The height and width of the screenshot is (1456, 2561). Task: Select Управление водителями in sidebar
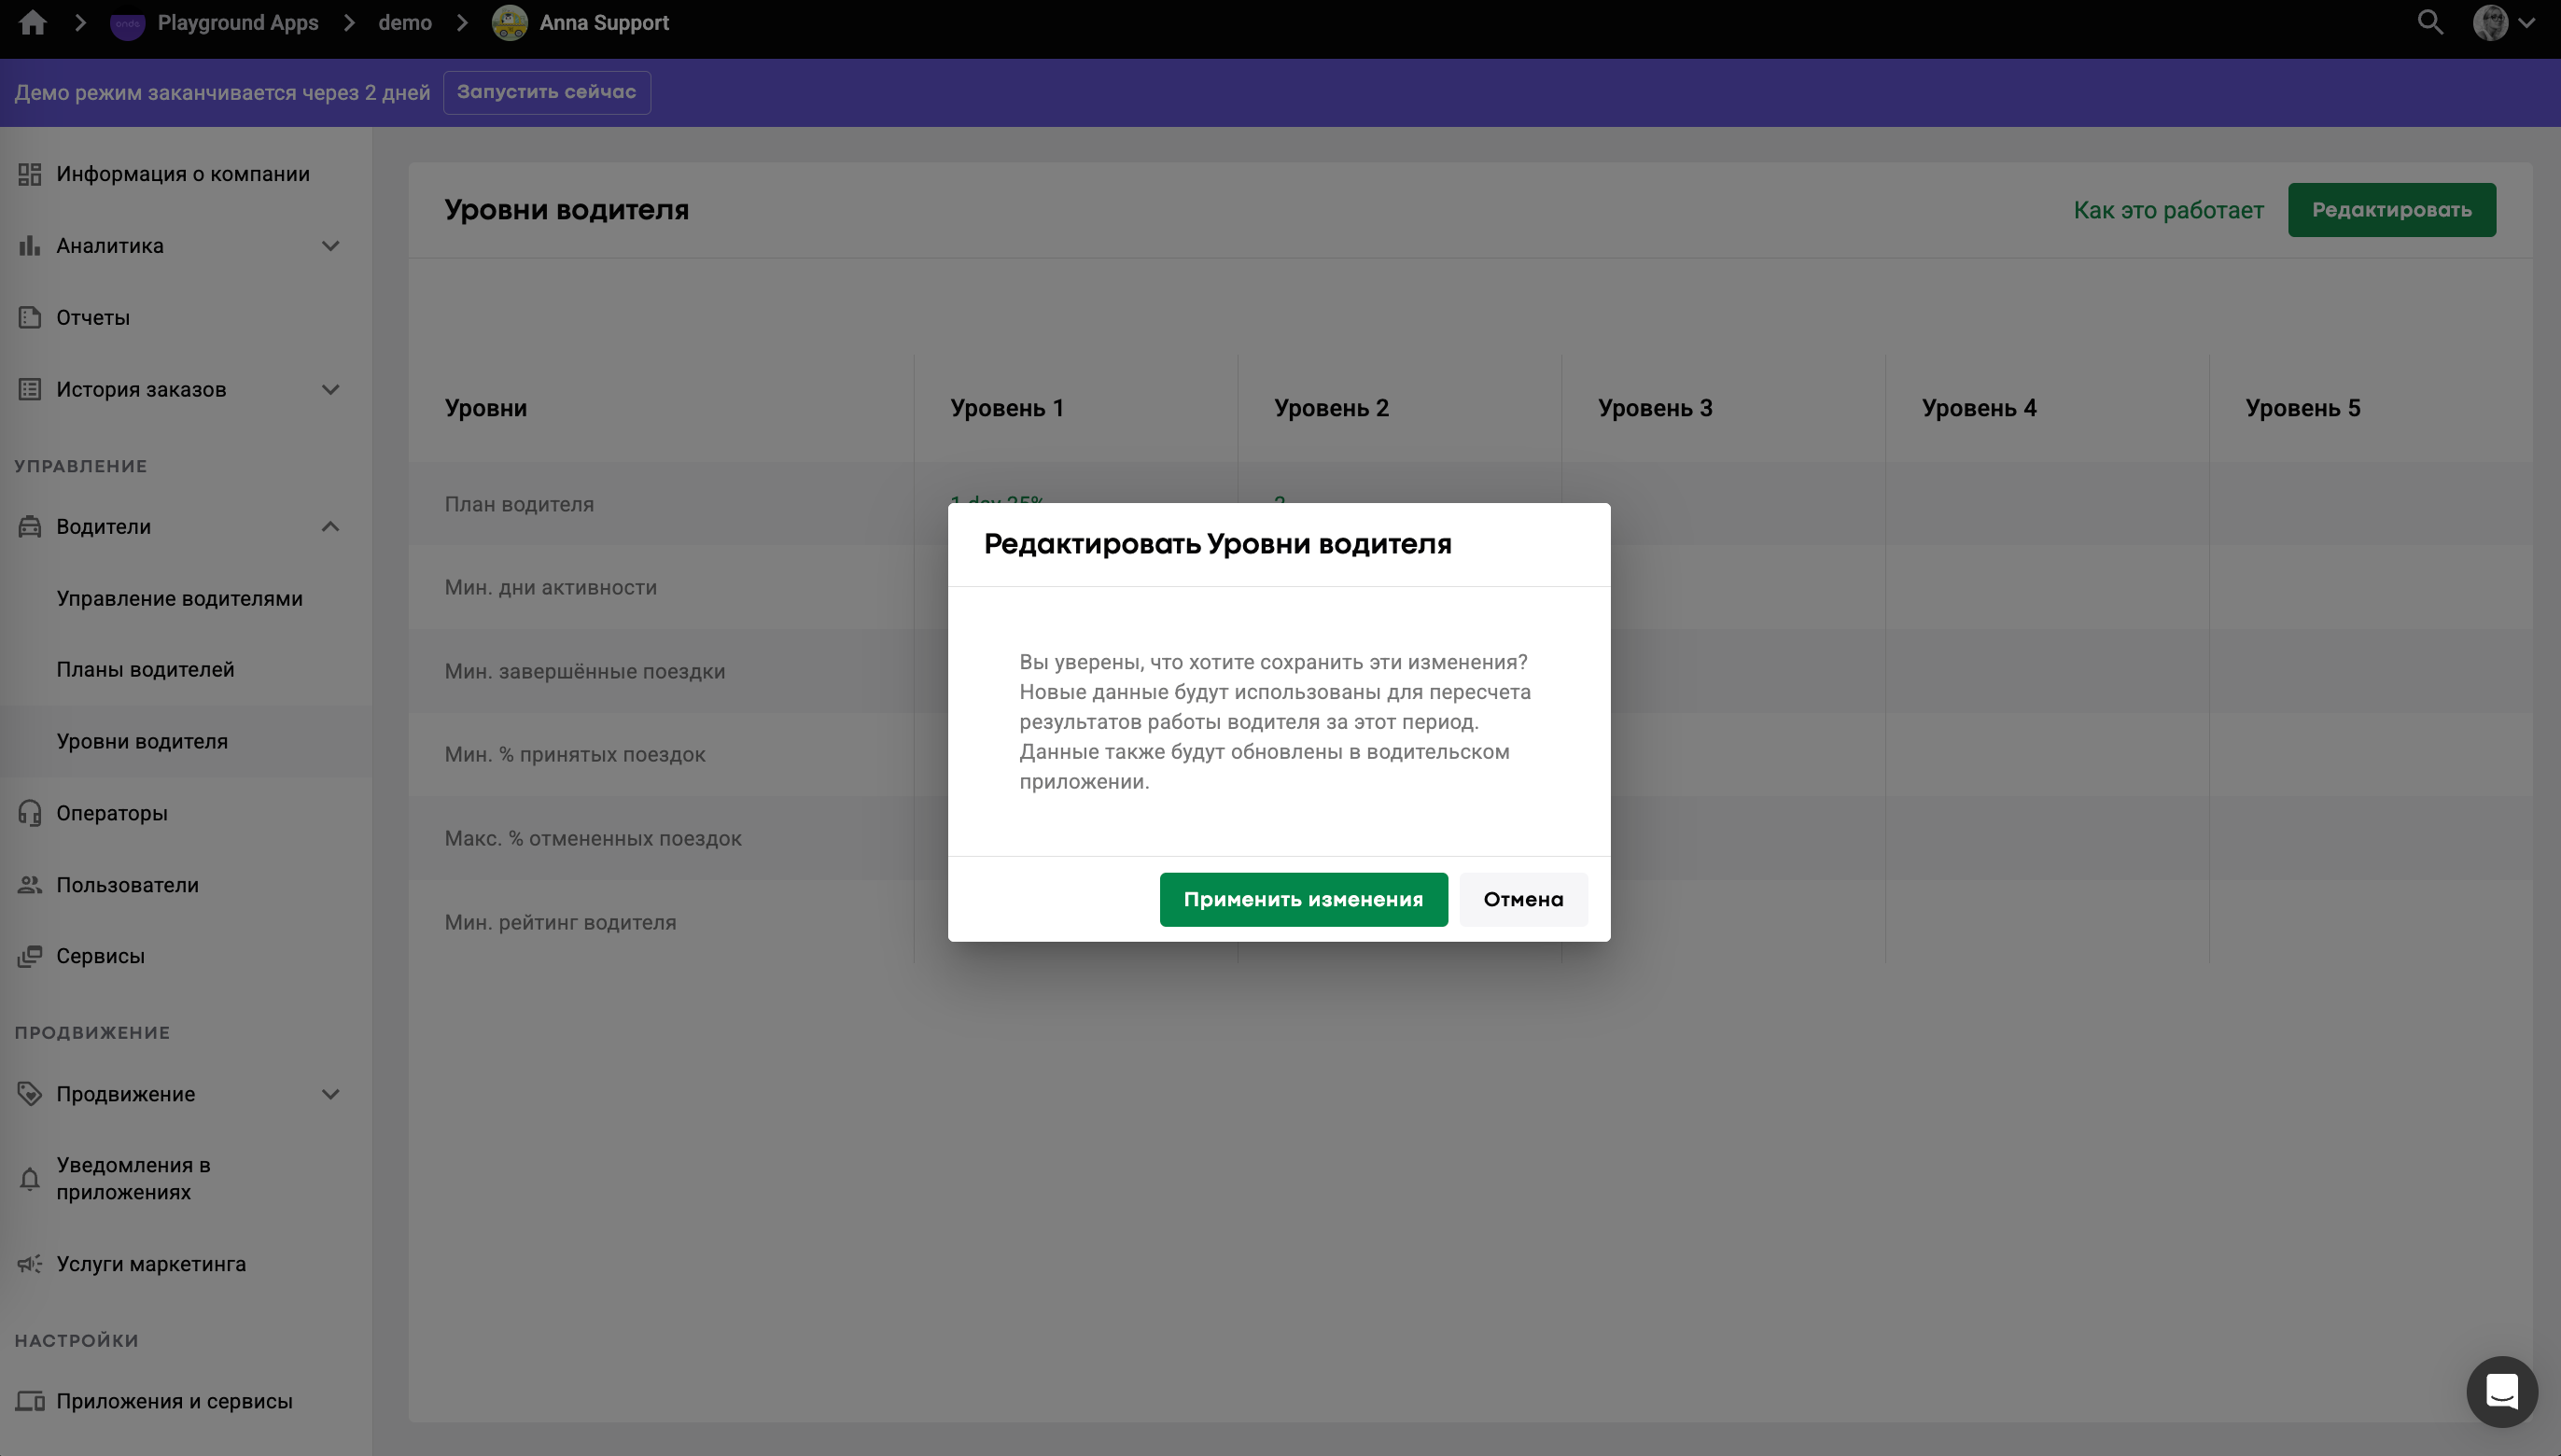click(x=179, y=599)
